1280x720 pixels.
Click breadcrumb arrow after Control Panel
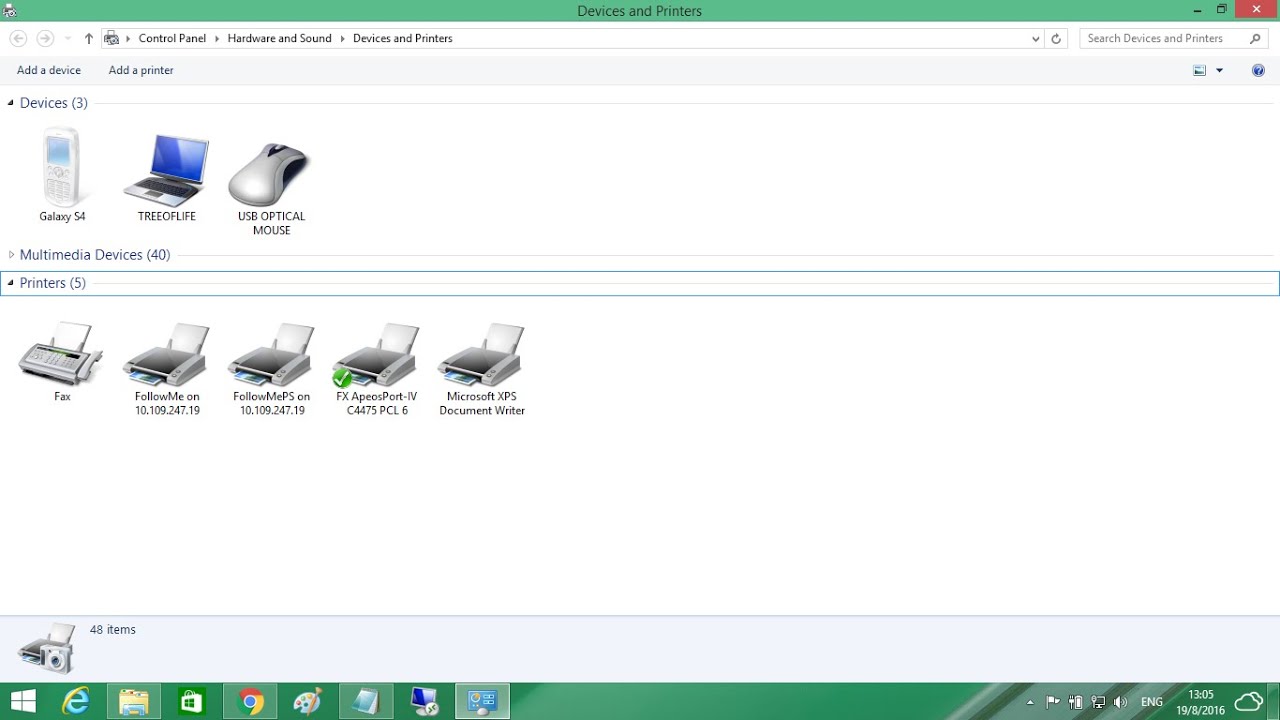coord(217,38)
